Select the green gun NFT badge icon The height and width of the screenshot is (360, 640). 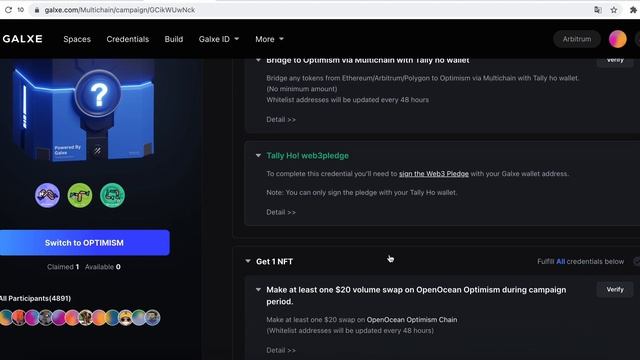pos(80,195)
